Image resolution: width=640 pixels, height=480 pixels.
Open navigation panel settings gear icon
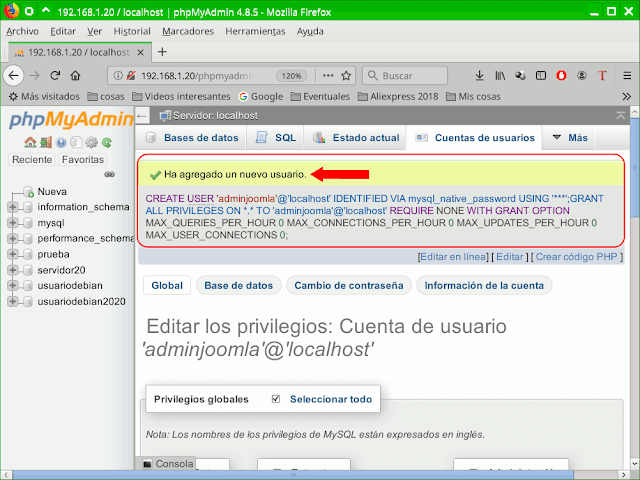[91, 142]
